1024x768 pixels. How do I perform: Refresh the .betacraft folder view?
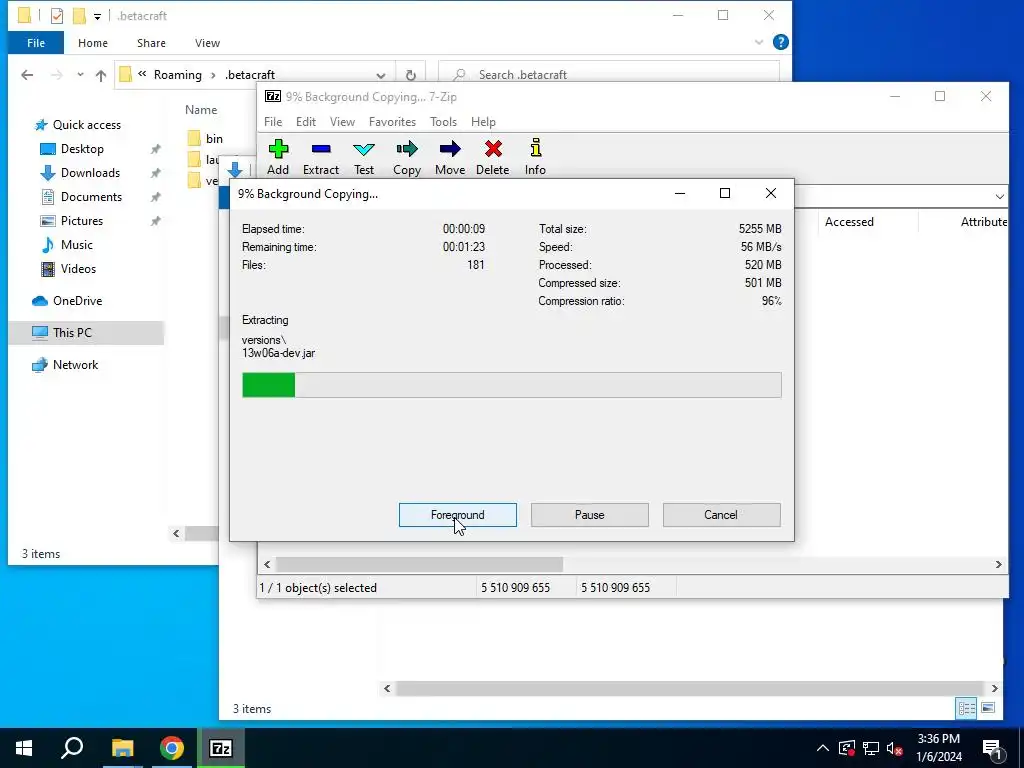point(410,75)
